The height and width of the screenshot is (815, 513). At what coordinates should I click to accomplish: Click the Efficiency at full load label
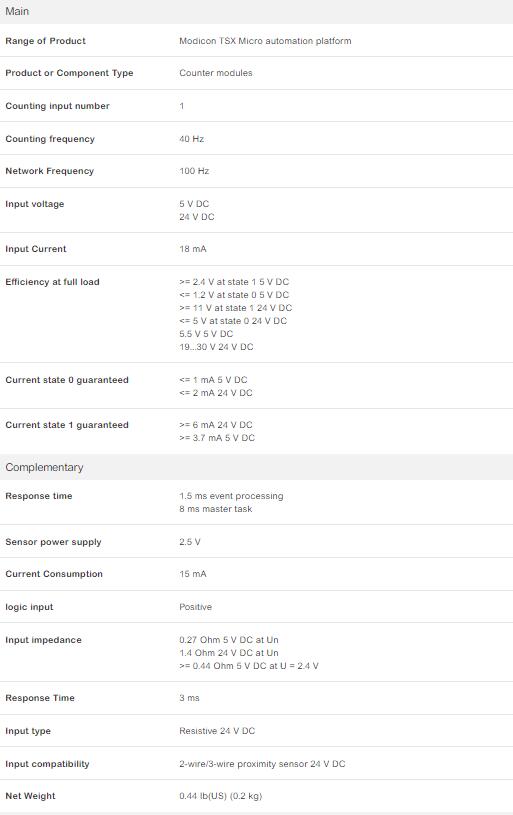[52, 282]
